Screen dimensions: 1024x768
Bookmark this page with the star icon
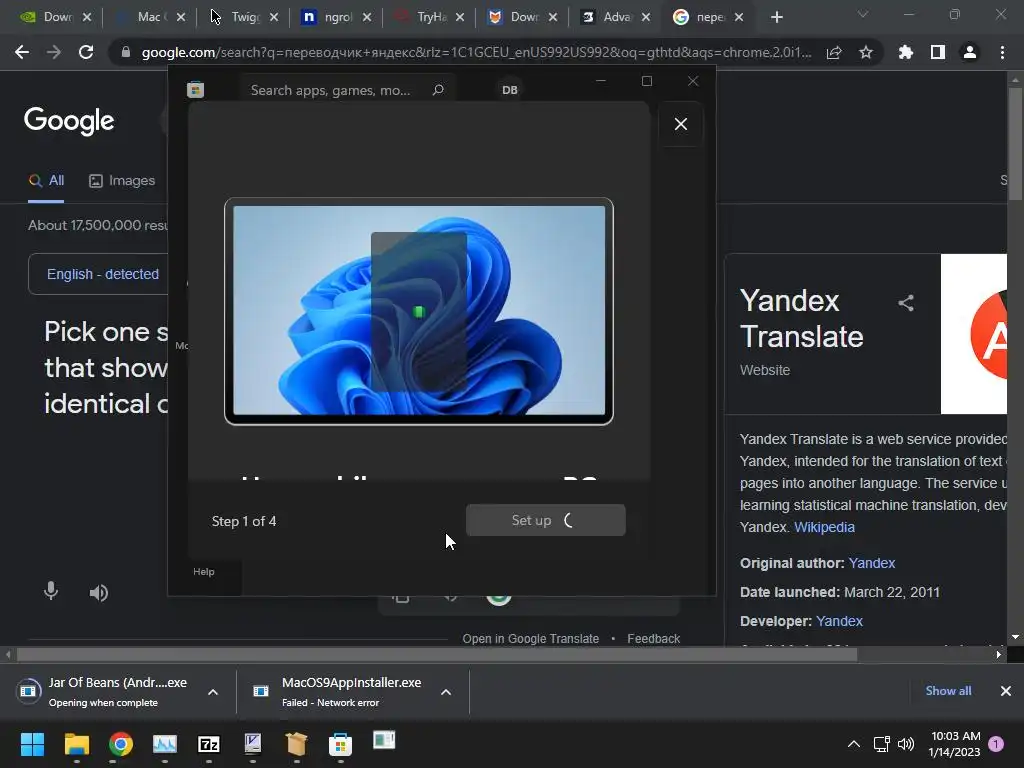866,52
